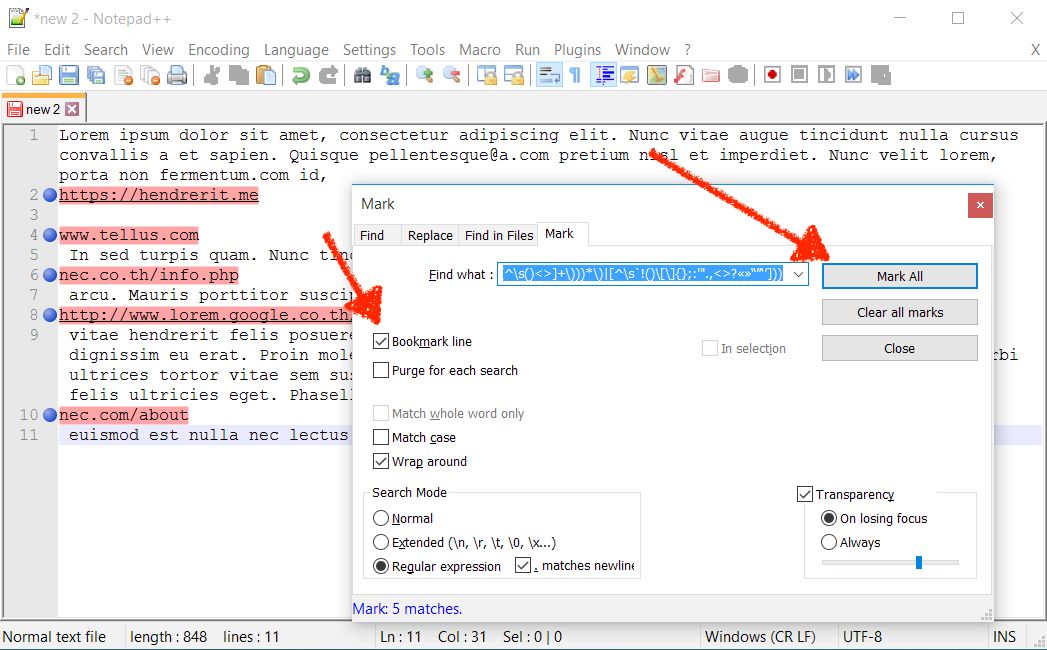This screenshot has height=650, width=1047.
Task: Toggle the Word wrap toolbar icon
Action: 549,75
